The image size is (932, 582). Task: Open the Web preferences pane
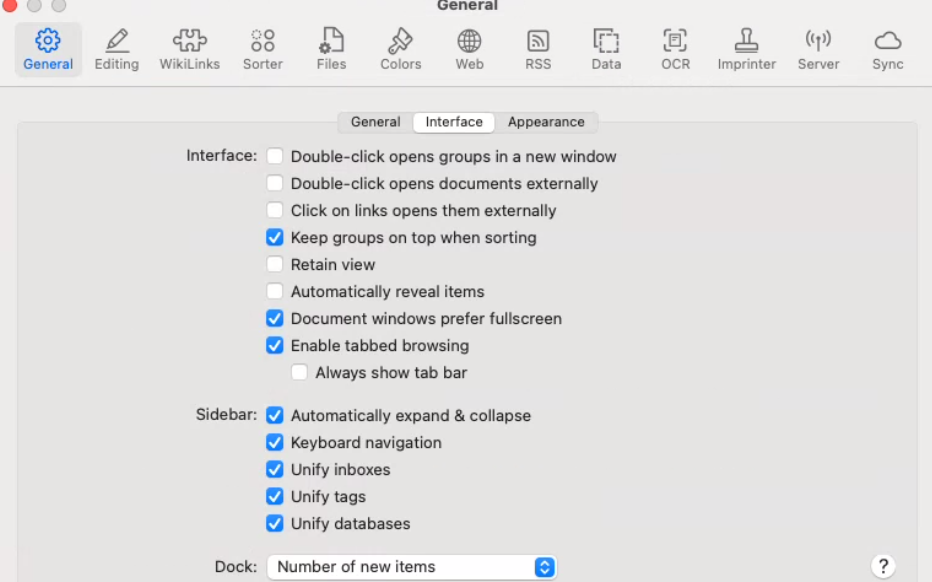click(x=469, y=49)
